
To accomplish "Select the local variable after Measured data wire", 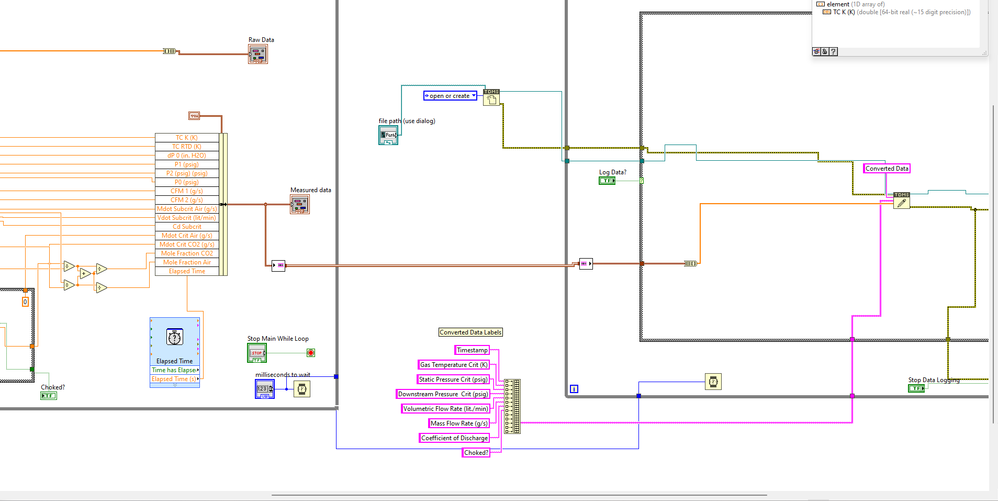I will coord(279,265).
